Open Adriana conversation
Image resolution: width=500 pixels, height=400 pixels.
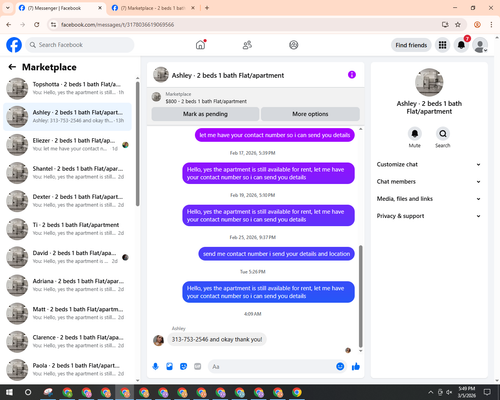coord(67,285)
